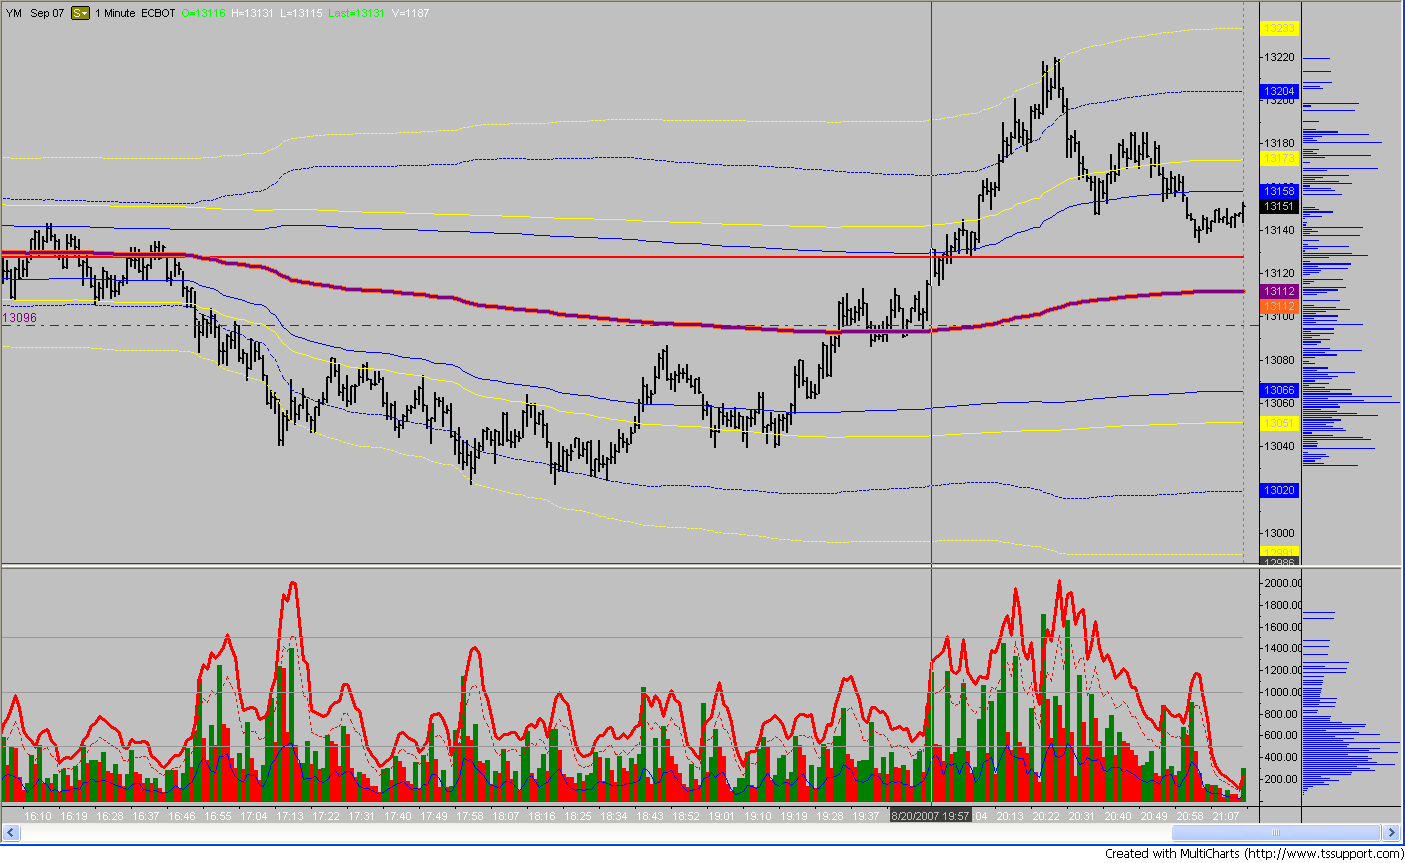Select the Sep 07 contract label
The image size is (1405, 863).
coord(47,13)
